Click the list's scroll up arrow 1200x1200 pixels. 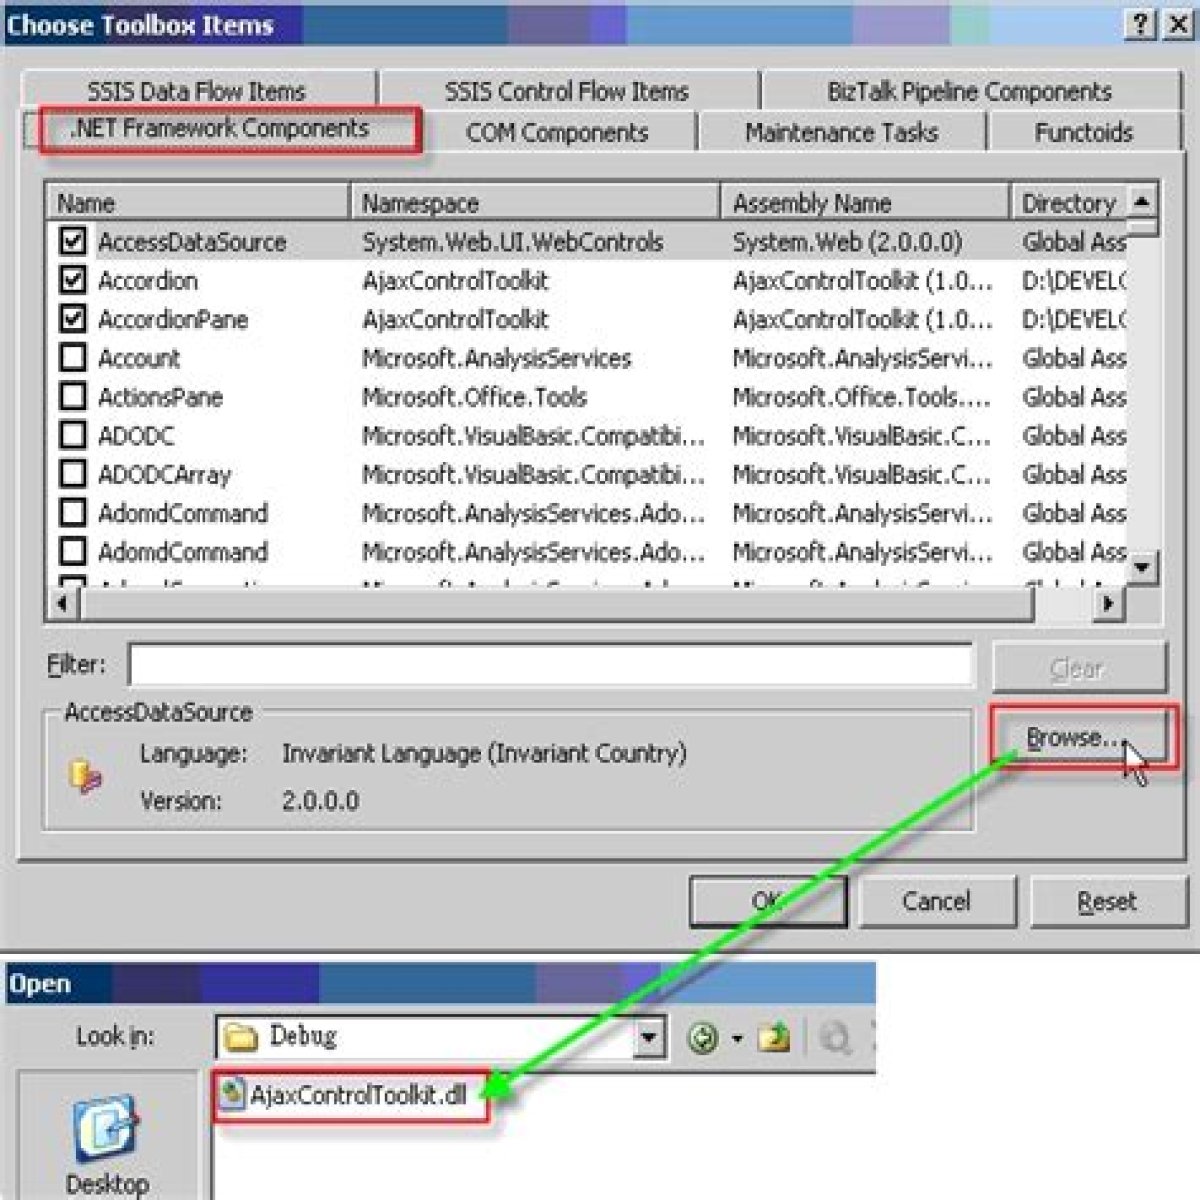[x=1142, y=201]
